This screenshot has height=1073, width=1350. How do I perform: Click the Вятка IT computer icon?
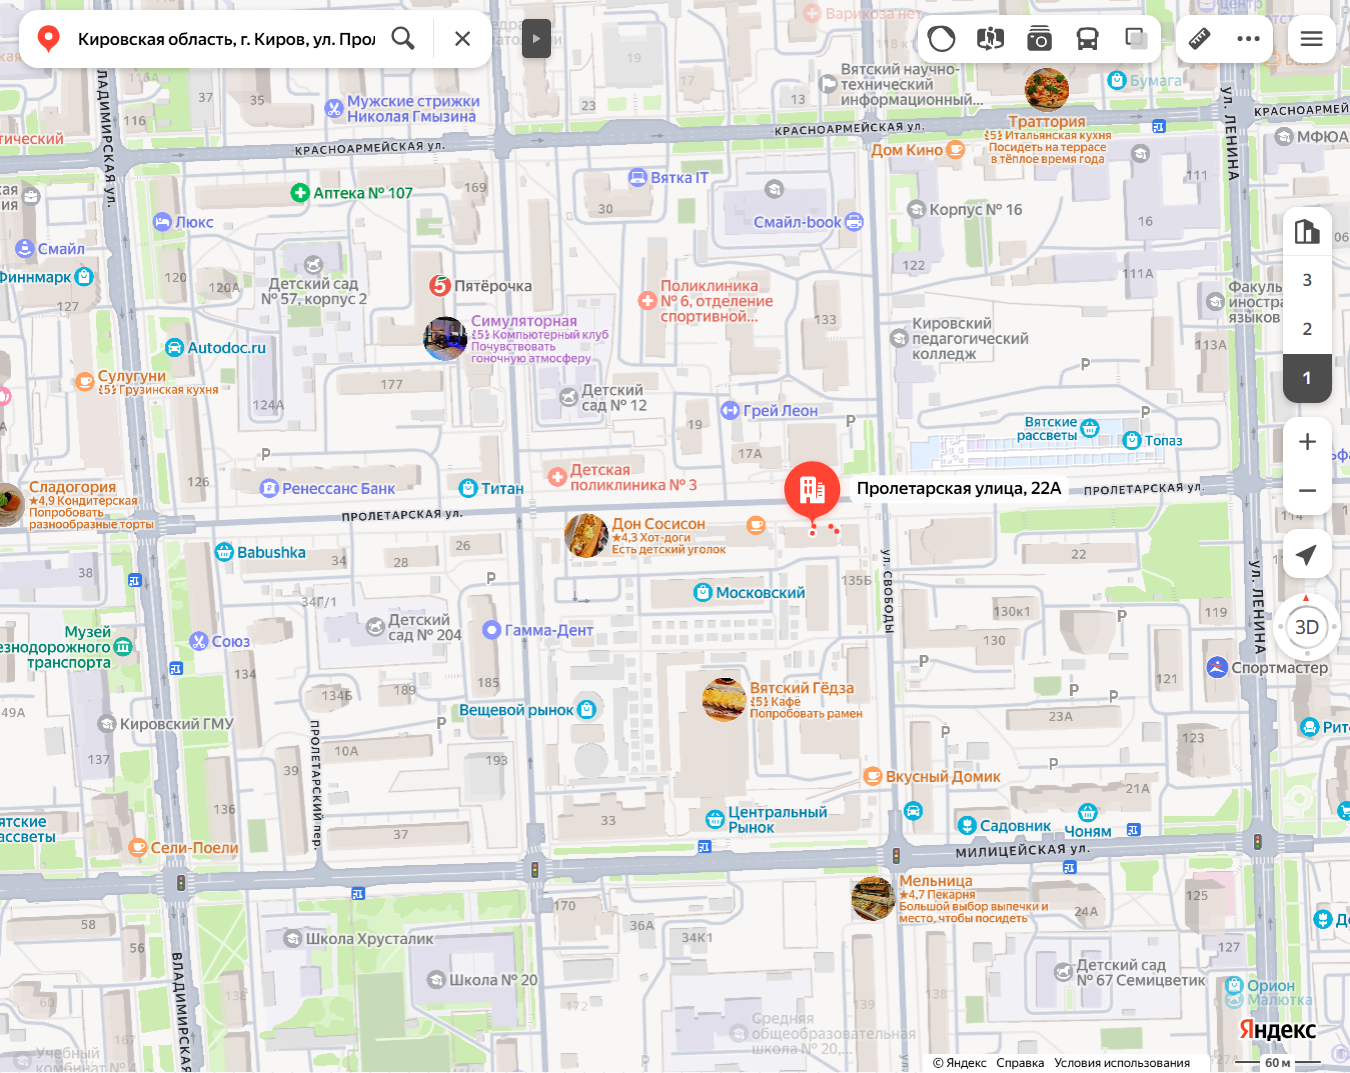tap(638, 178)
